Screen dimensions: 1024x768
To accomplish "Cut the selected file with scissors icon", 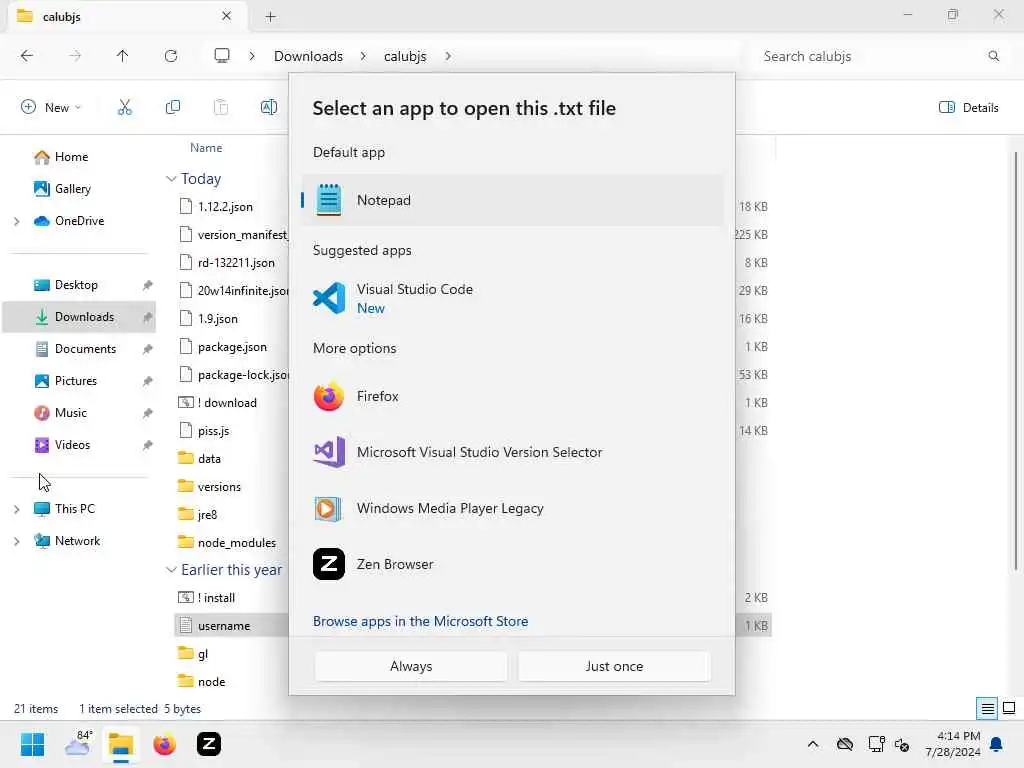I will click(x=125, y=108).
